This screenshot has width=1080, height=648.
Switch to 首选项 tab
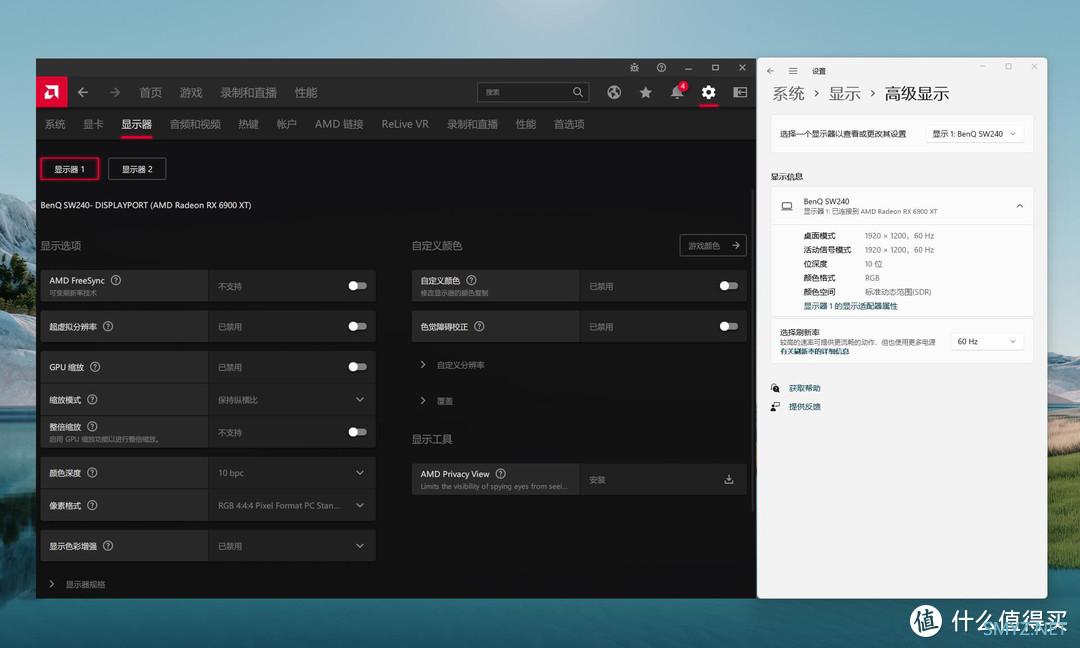[569, 124]
